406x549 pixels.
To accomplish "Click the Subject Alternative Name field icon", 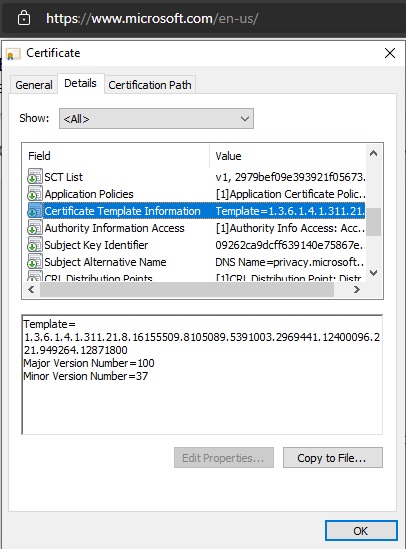I will [35, 262].
